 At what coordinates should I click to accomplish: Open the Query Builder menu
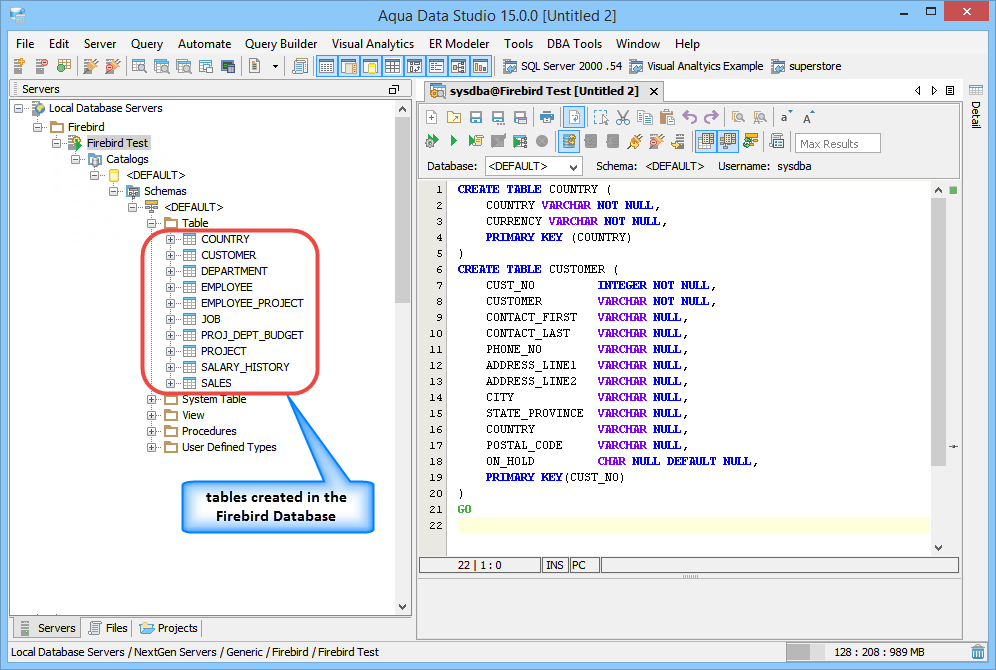[281, 44]
